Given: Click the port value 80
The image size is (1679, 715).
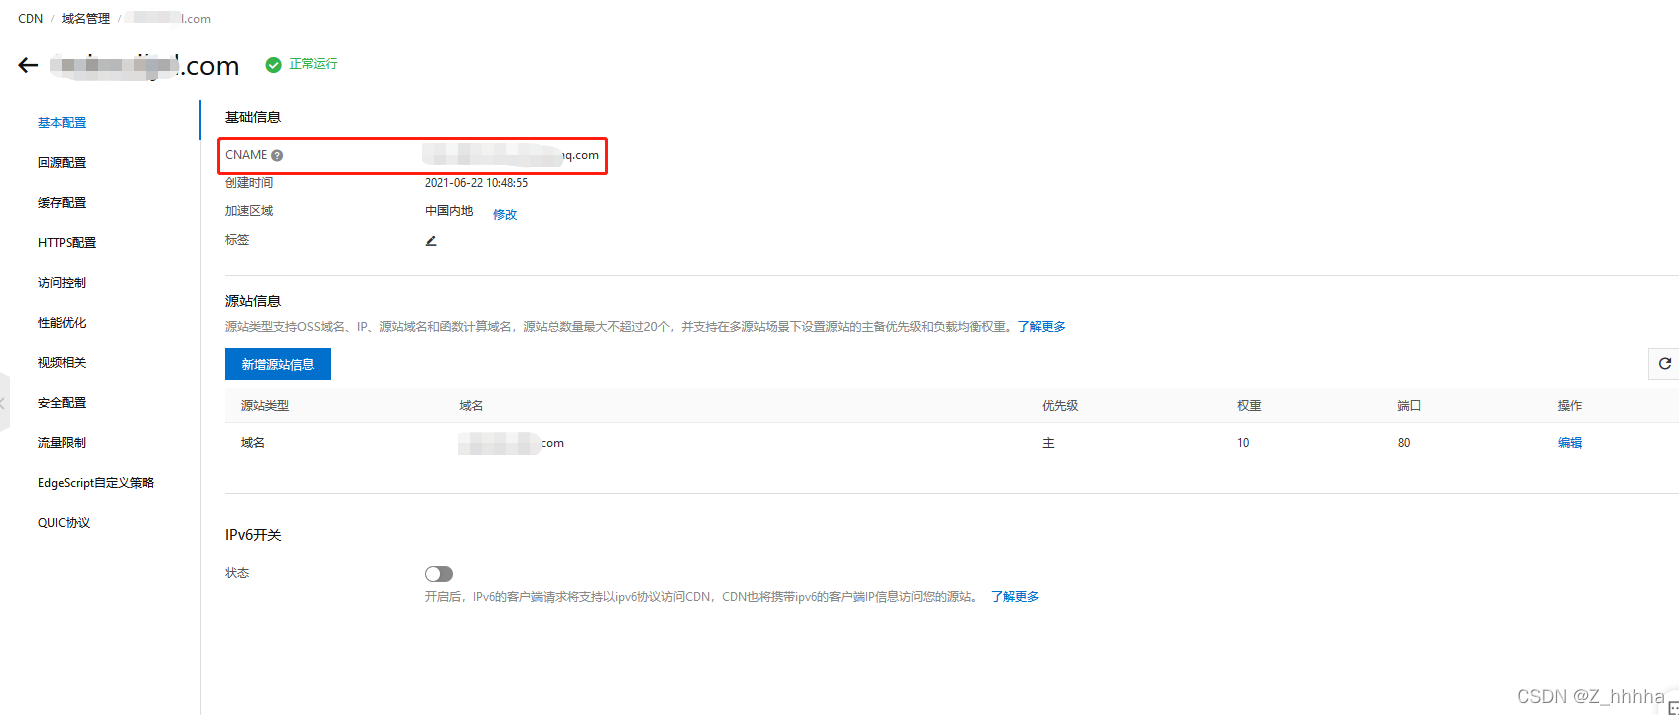Looking at the screenshot, I should 1404,442.
